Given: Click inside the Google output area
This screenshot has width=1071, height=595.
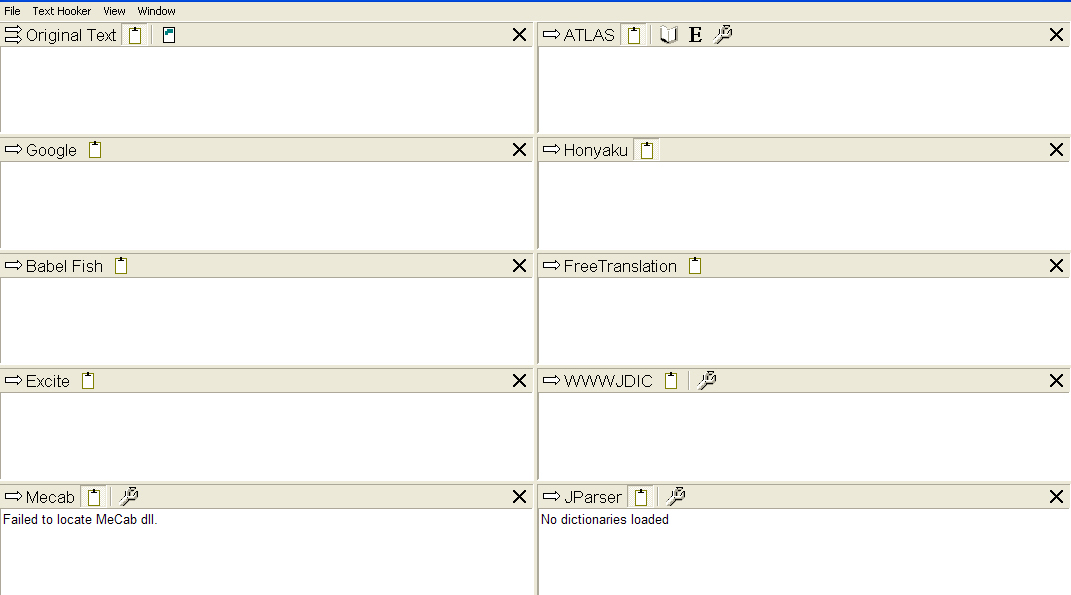Looking at the screenshot, I should [266, 205].
